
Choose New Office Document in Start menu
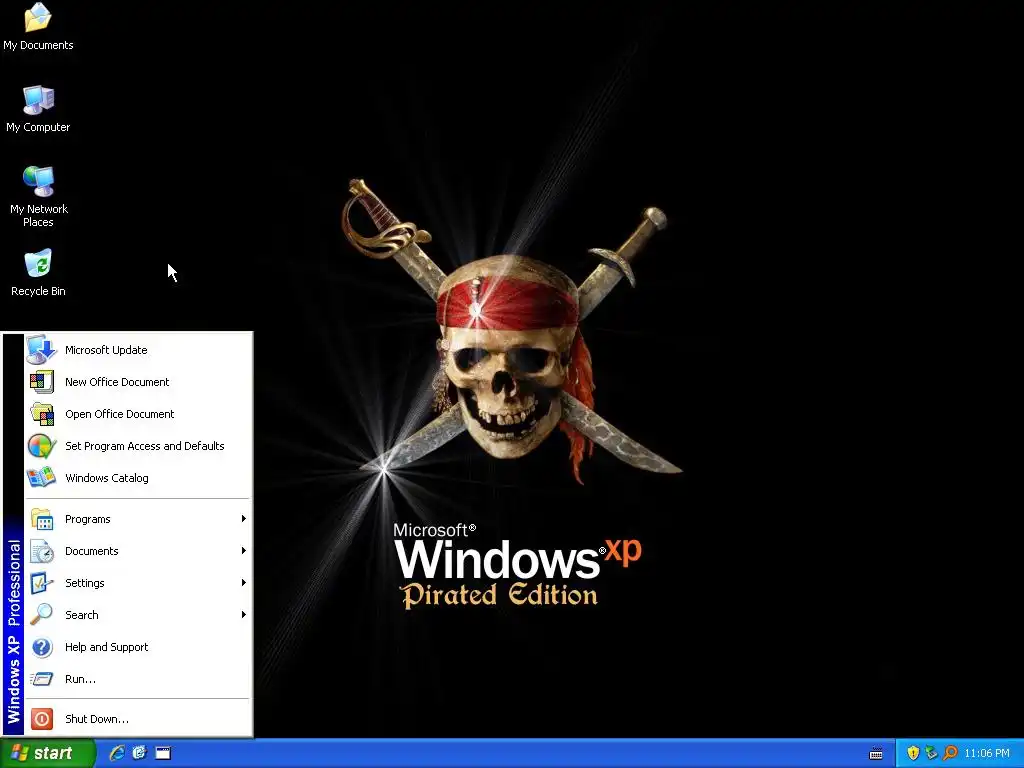(x=138, y=382)
